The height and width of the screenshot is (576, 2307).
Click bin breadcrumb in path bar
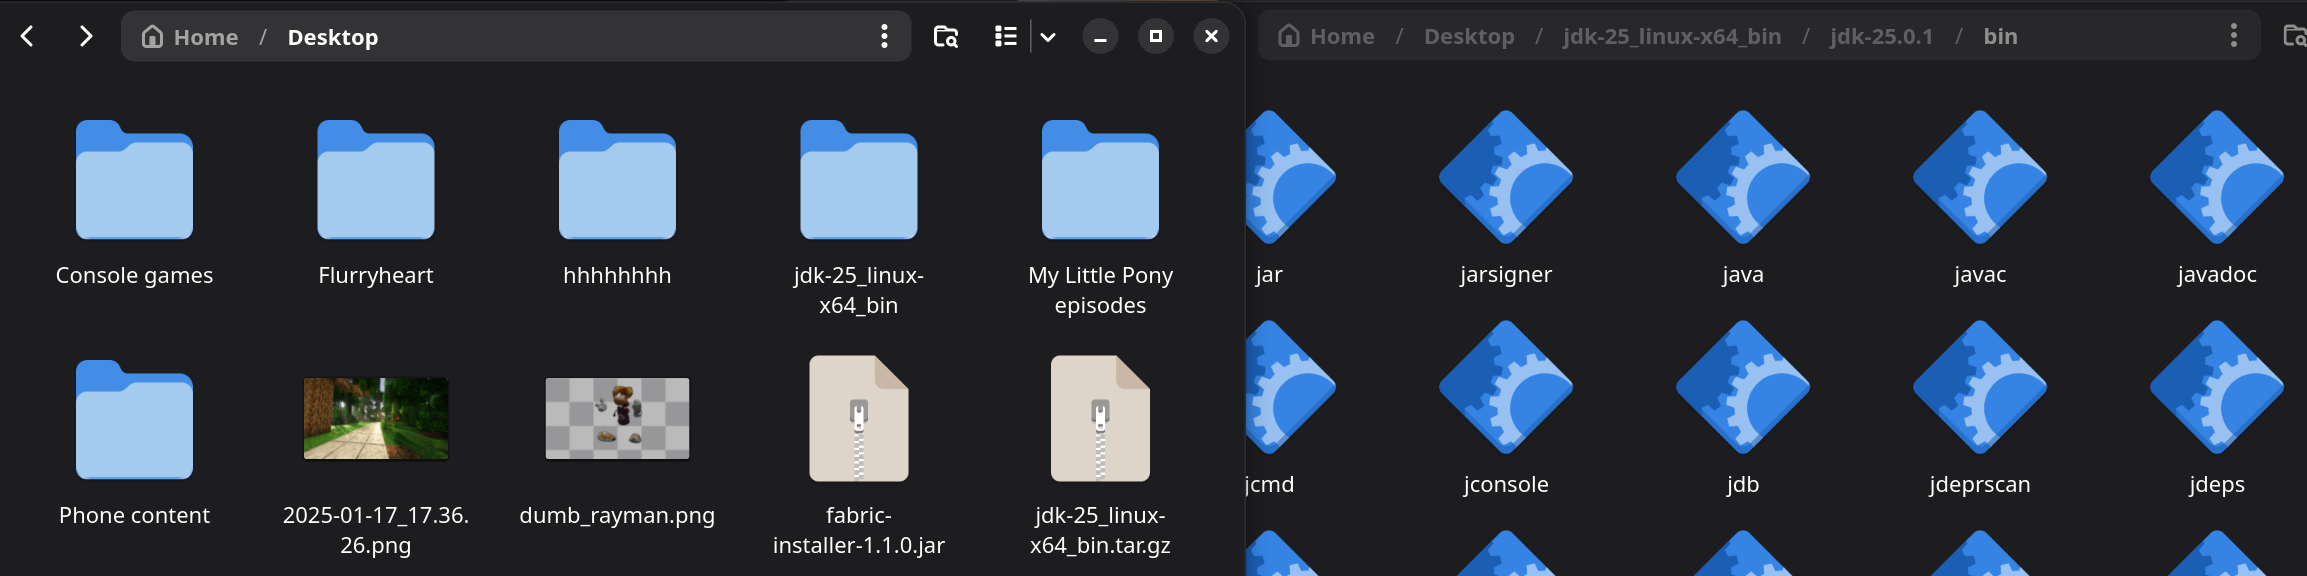[2000, 36]
